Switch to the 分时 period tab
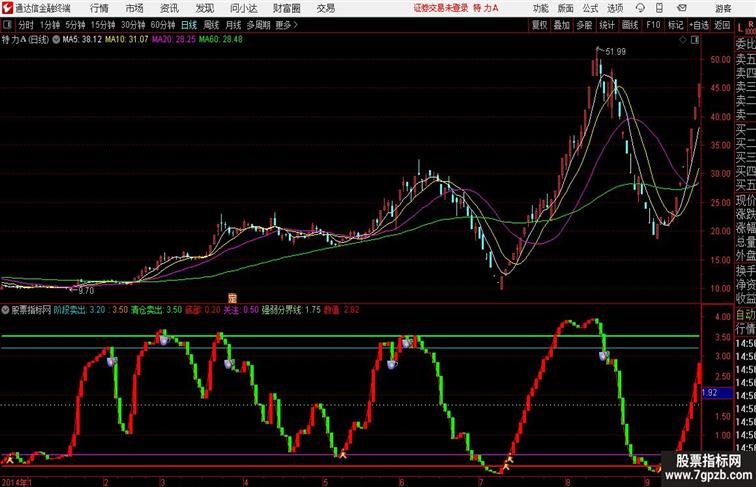This screenshot has width=756, height=487. pos(26,25)
